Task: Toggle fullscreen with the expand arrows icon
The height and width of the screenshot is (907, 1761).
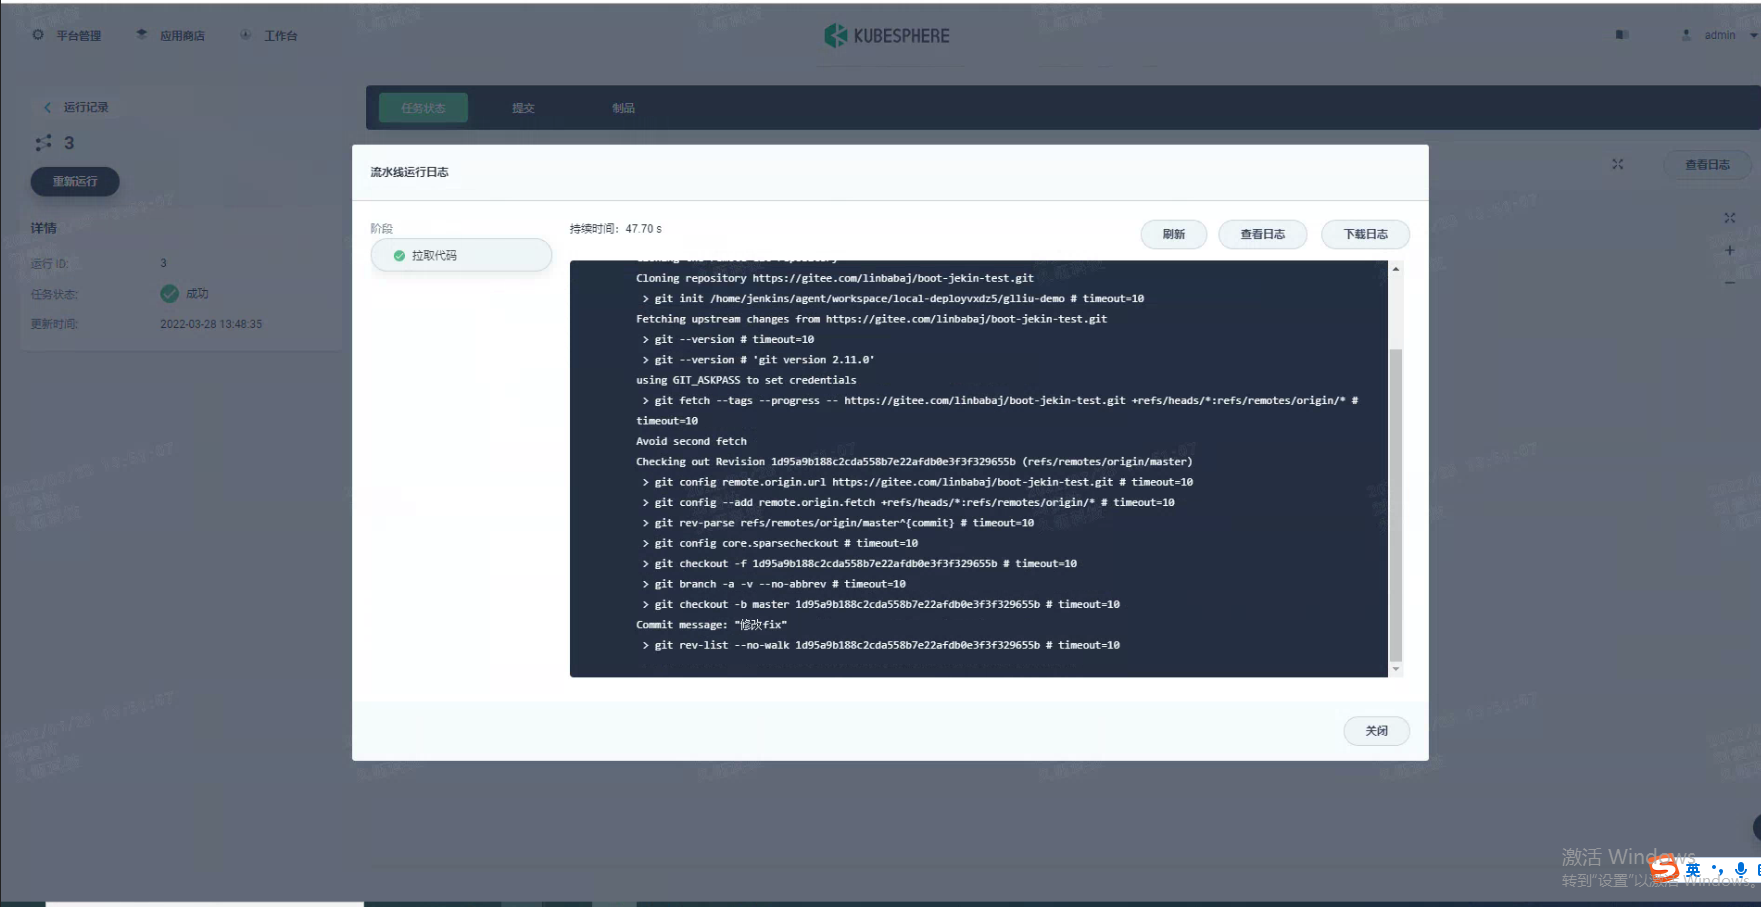Action: click(1729, 217)
